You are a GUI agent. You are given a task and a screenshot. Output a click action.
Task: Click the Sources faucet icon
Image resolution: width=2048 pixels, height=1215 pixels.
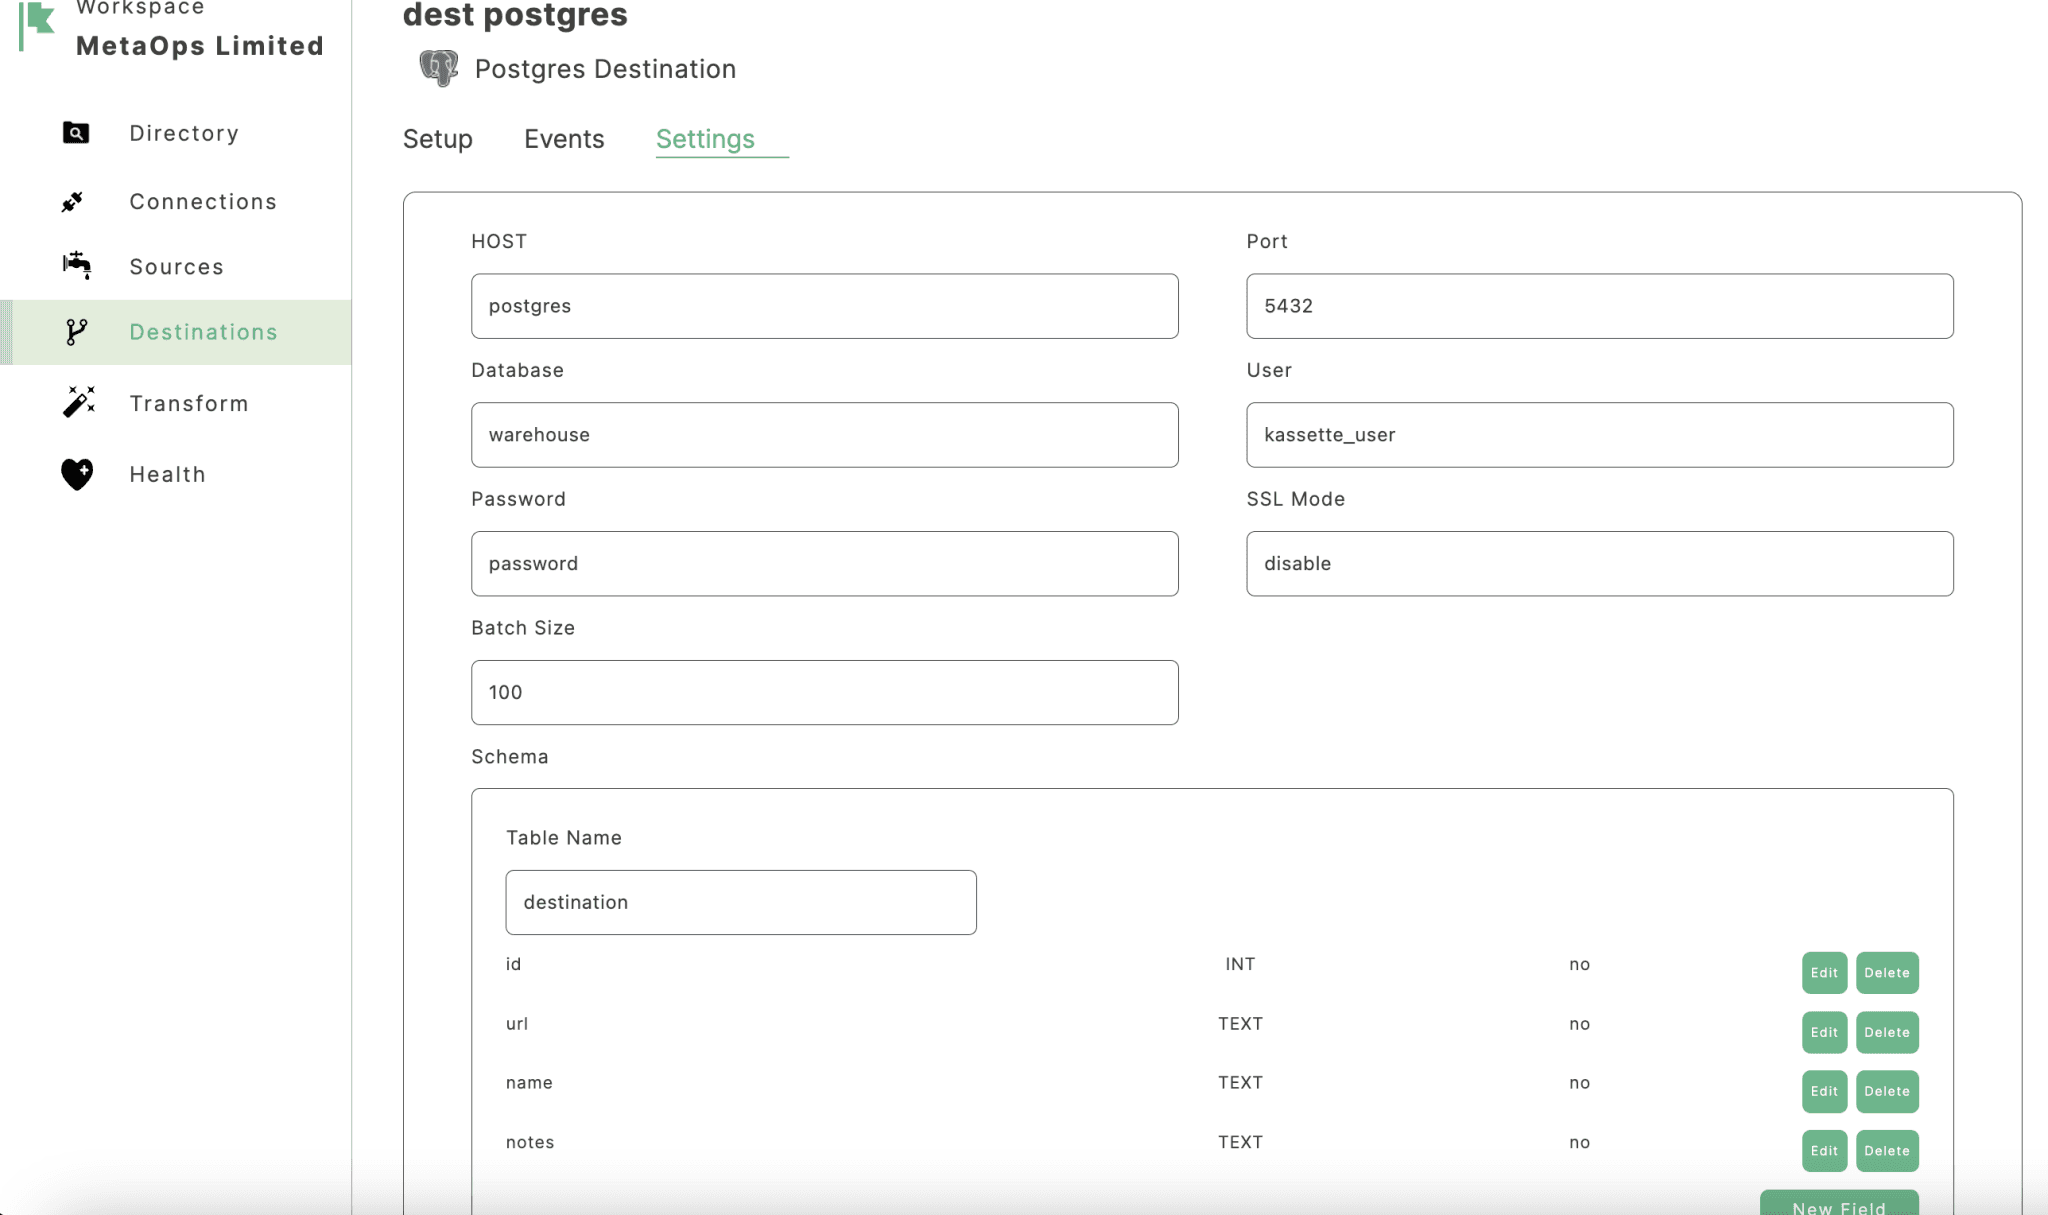(77, 266)
